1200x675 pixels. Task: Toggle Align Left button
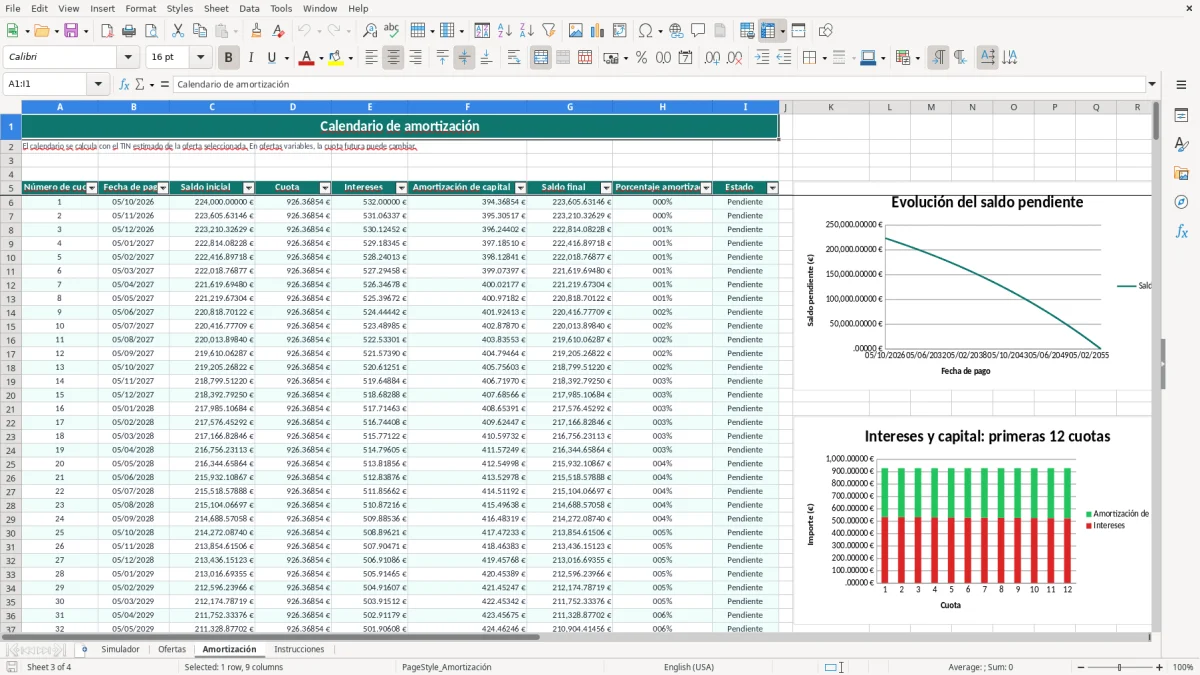[x=371, y=58]
